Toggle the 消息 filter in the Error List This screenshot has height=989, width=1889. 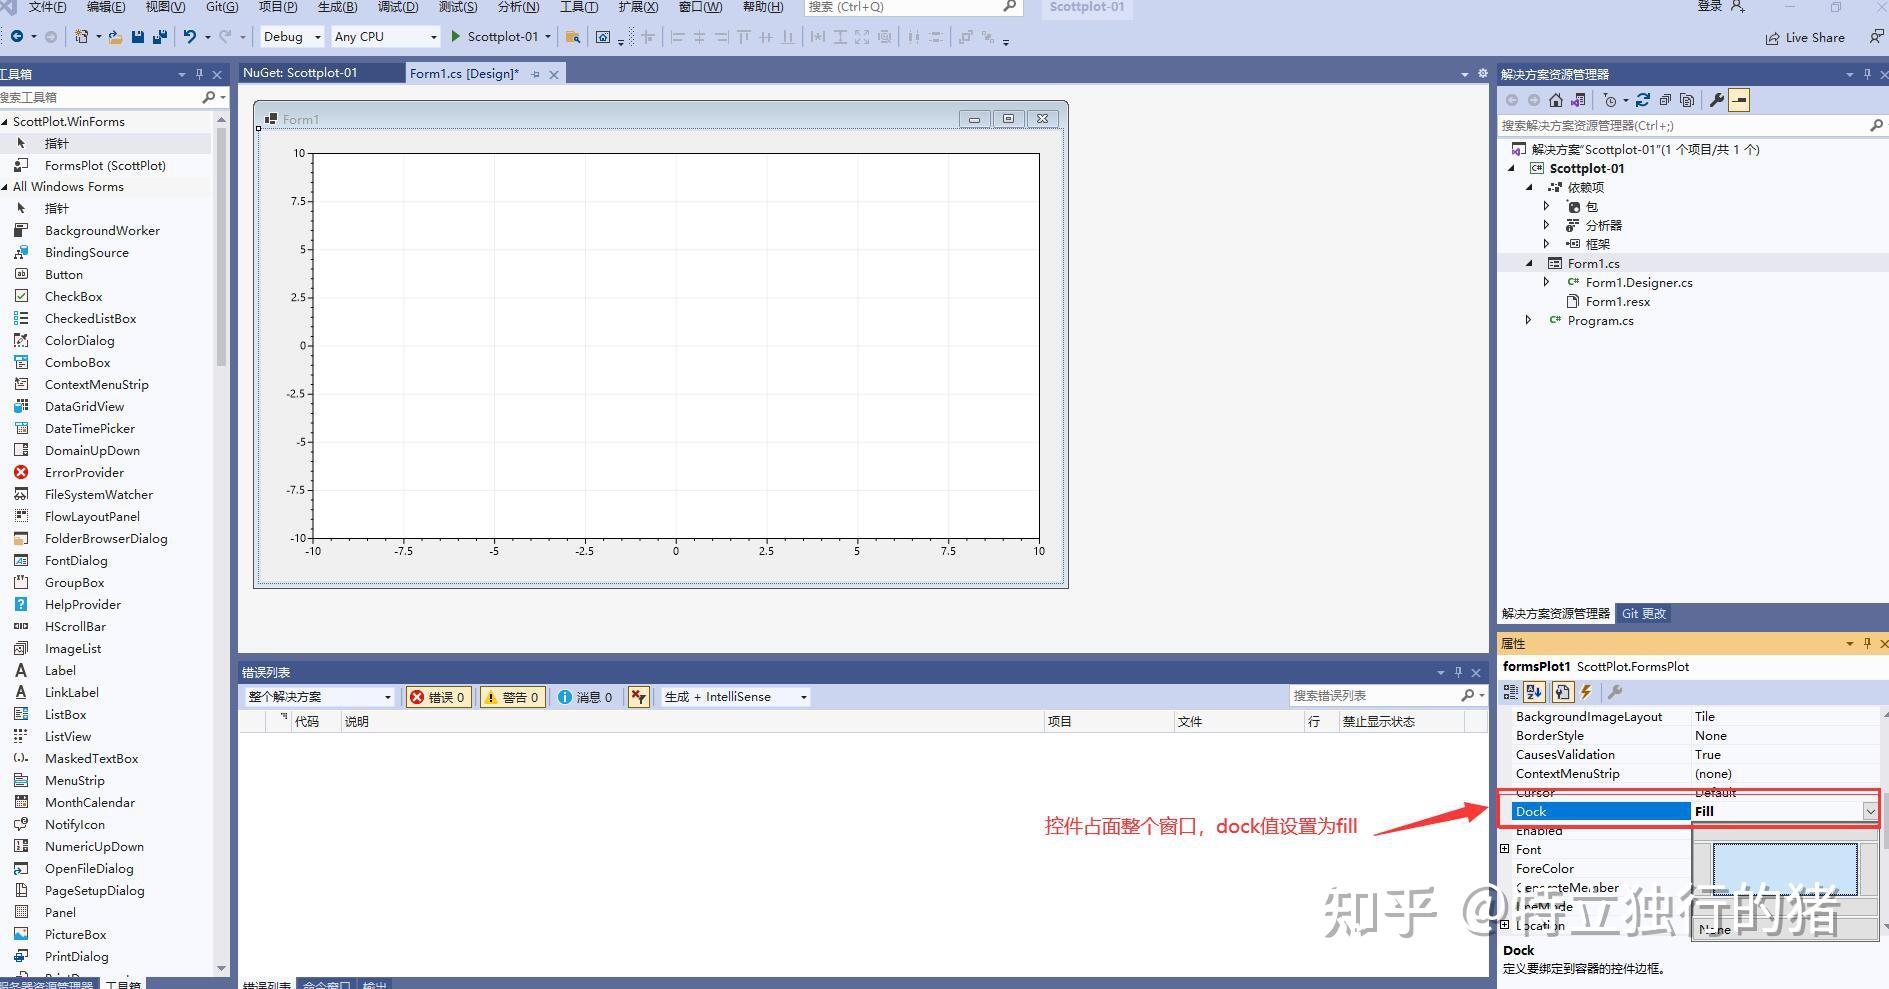tap(586, 696)
